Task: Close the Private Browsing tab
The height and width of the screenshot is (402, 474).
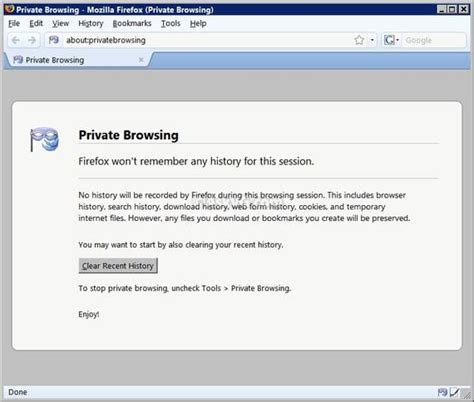Action: [141, 60]
